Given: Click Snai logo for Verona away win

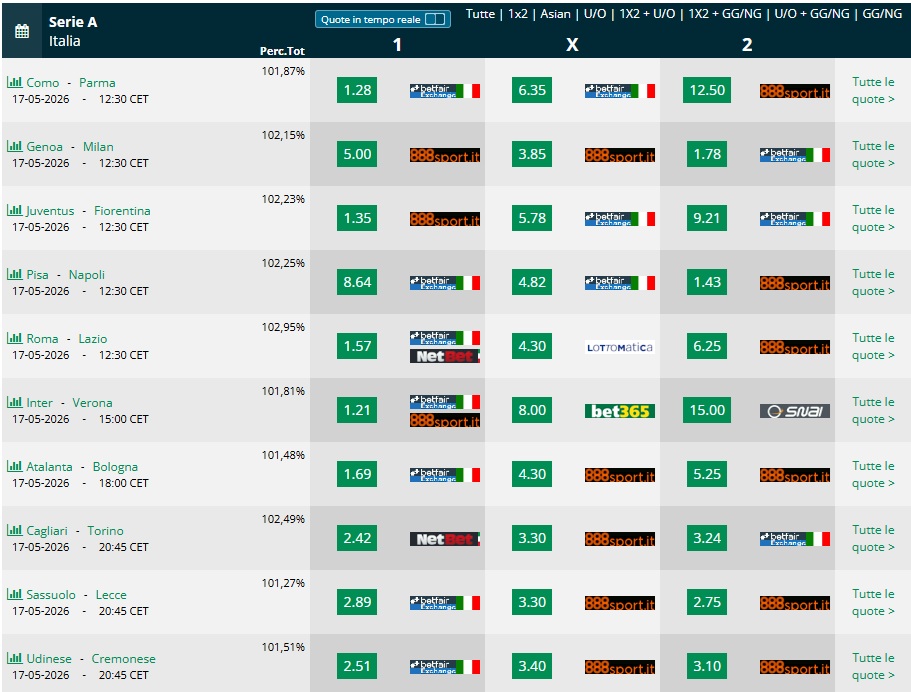Looking at the screenshot, I should point(794,411).
